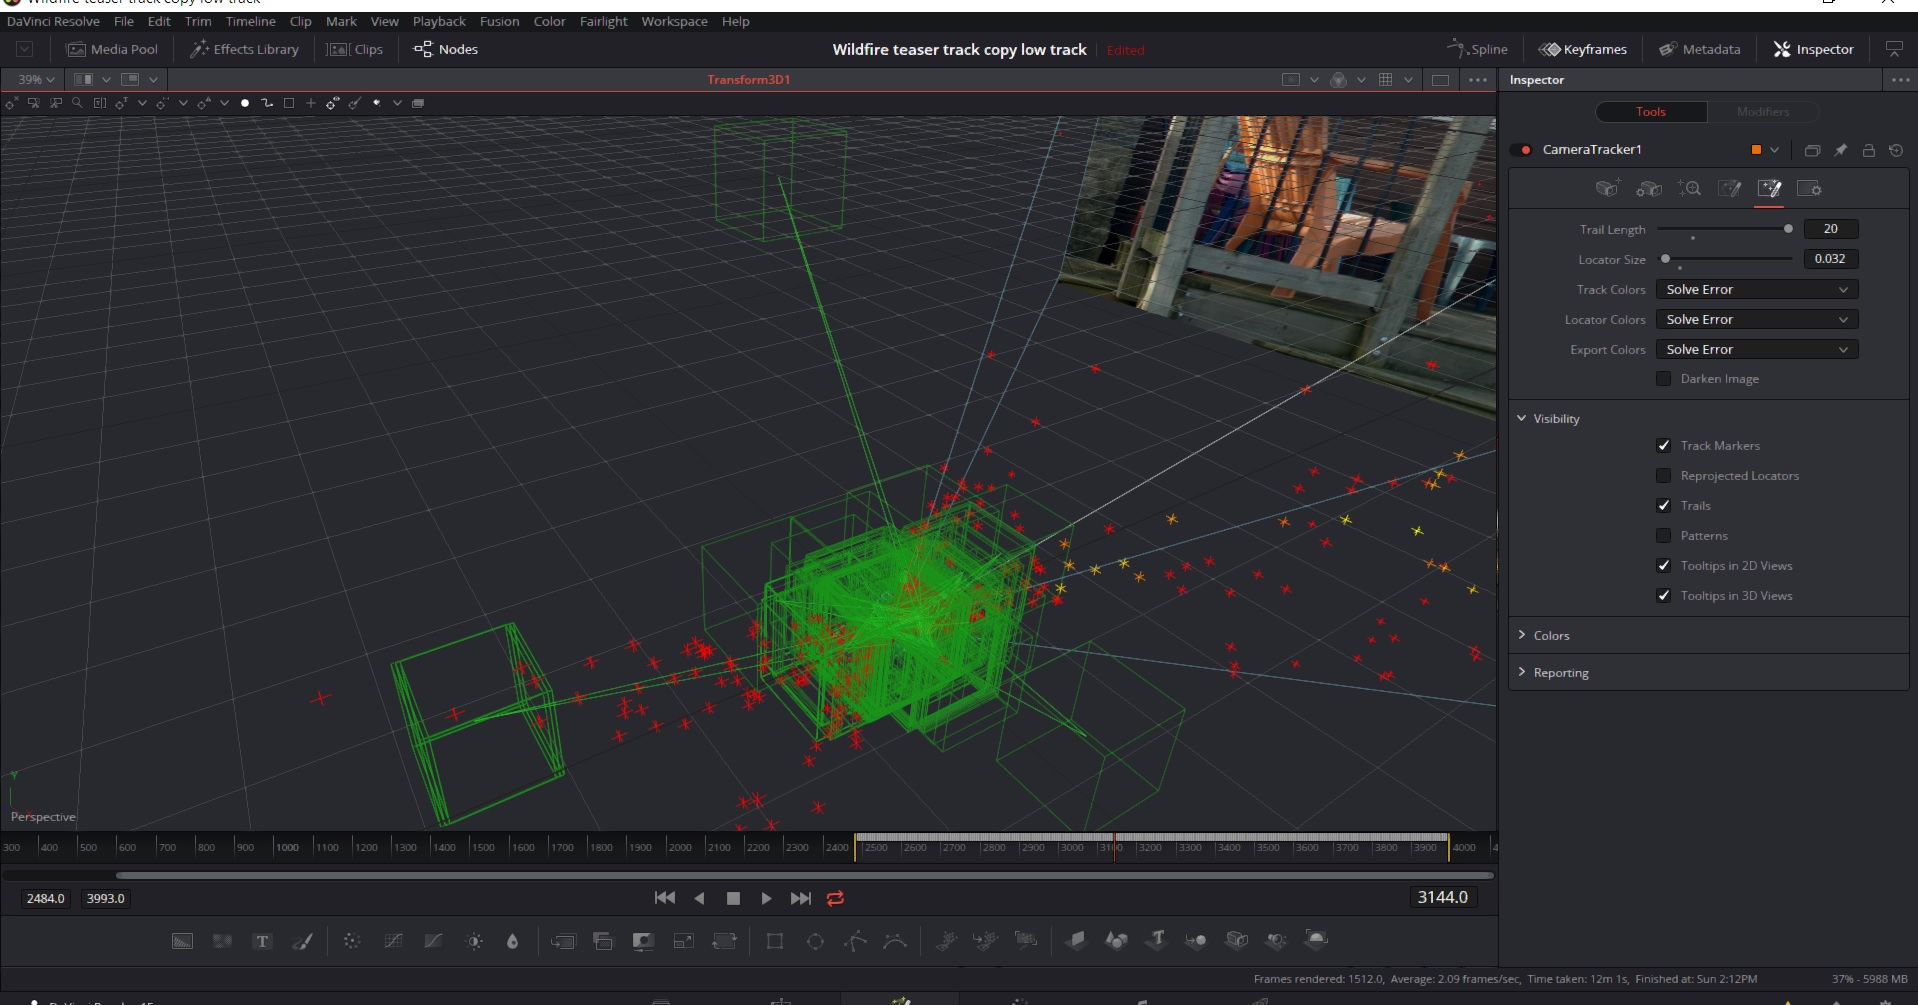Switch to Modifiers tab in Inspector
This screenshot has height=1005, width=1918.
pos(1763,112)
